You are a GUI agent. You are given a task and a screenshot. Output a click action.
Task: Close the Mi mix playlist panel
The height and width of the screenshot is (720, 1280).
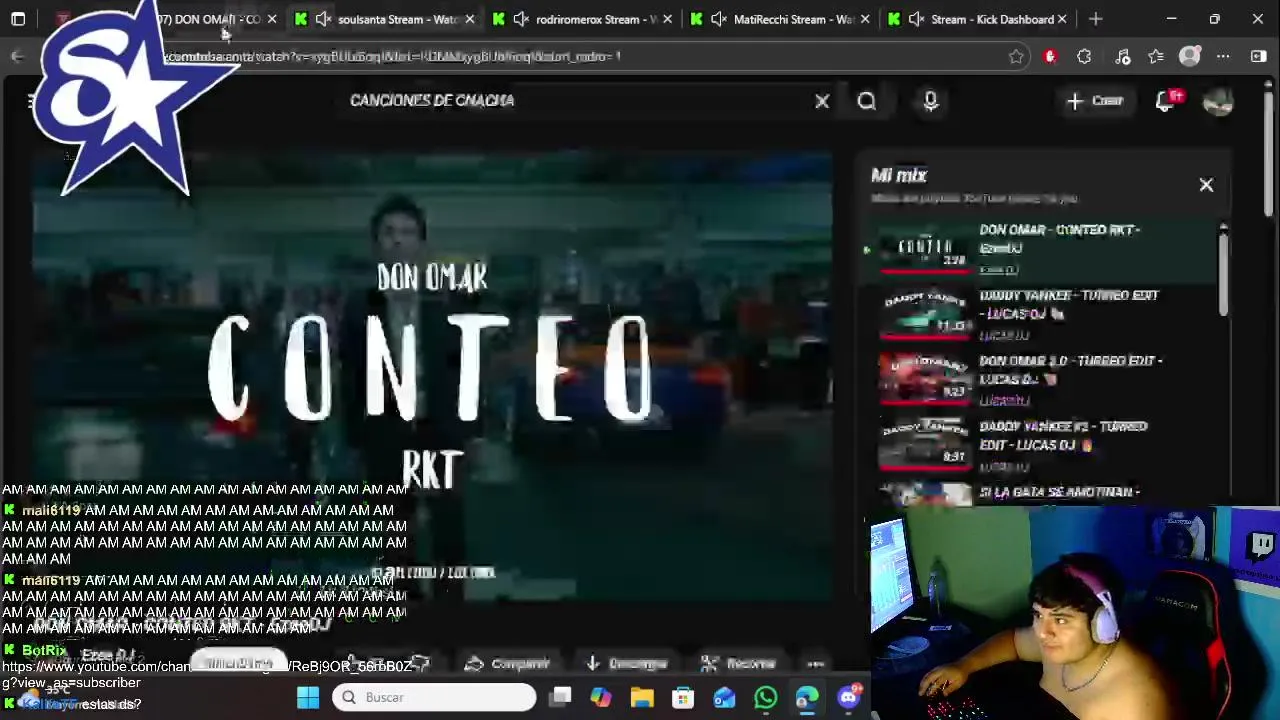click(1206, 185)
